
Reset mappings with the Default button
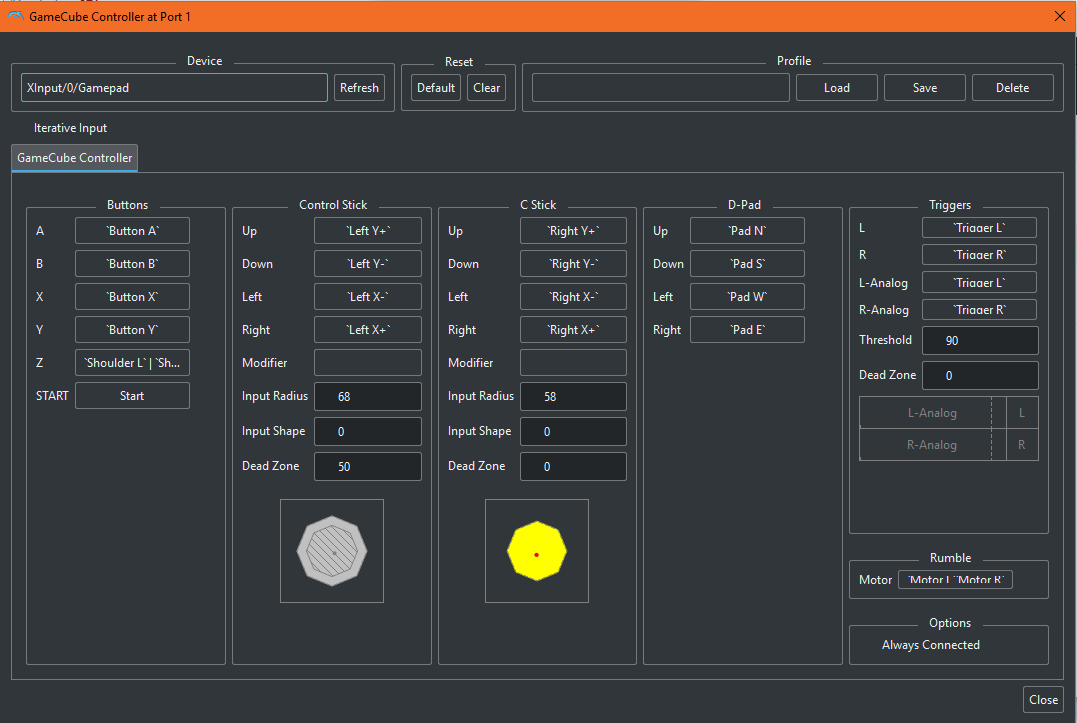coord(436,88)
